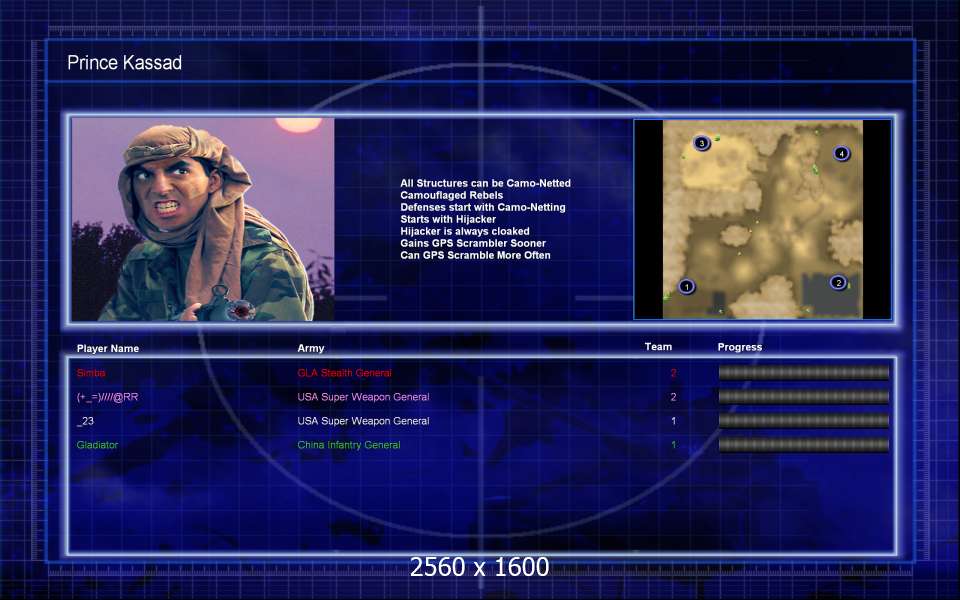Click GLA Stealth General army entry
960x600 pixels.
[x=344, y=373]
